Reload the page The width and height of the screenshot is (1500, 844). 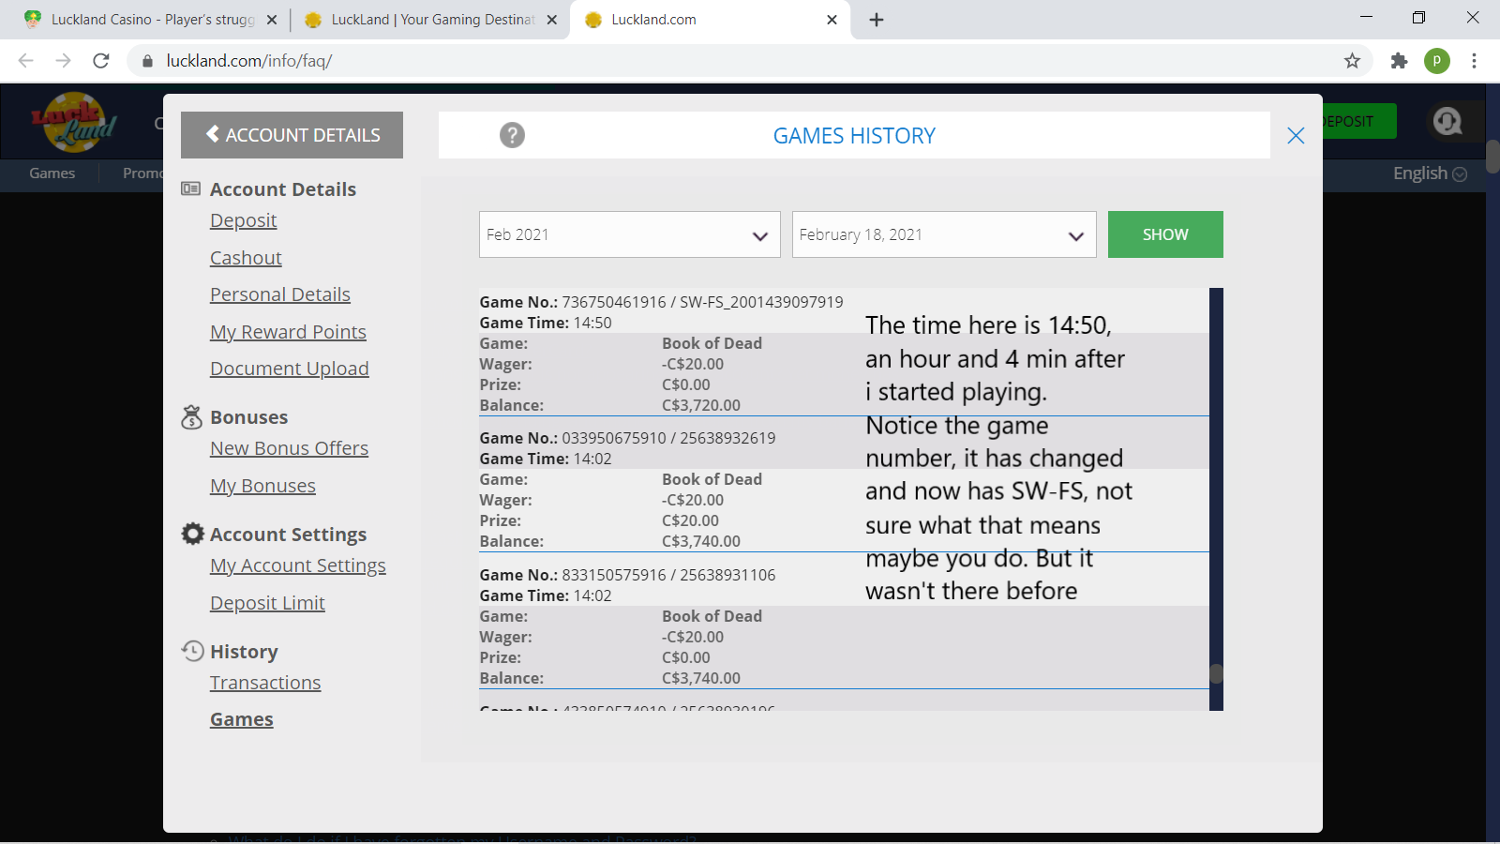[x=101, y=61]
